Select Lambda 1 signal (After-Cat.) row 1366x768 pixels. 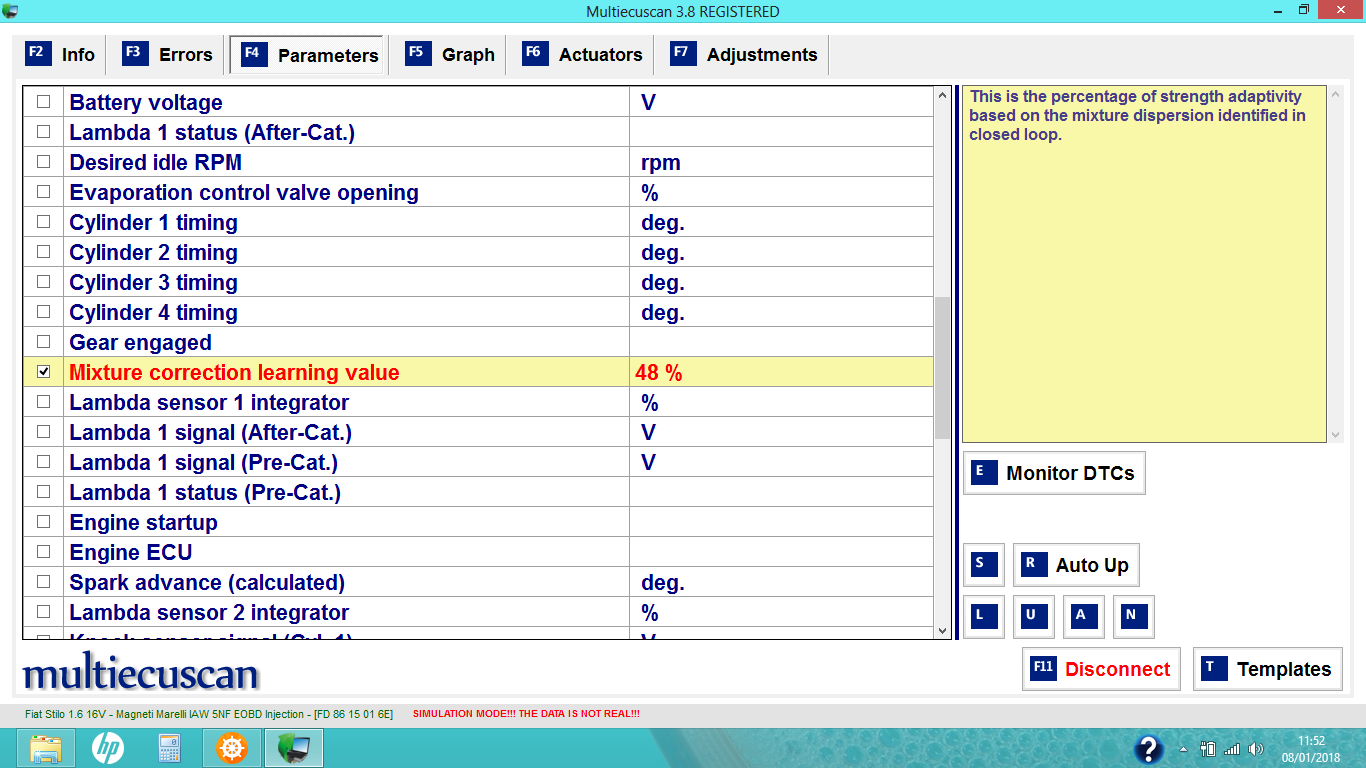click(478, 432)
